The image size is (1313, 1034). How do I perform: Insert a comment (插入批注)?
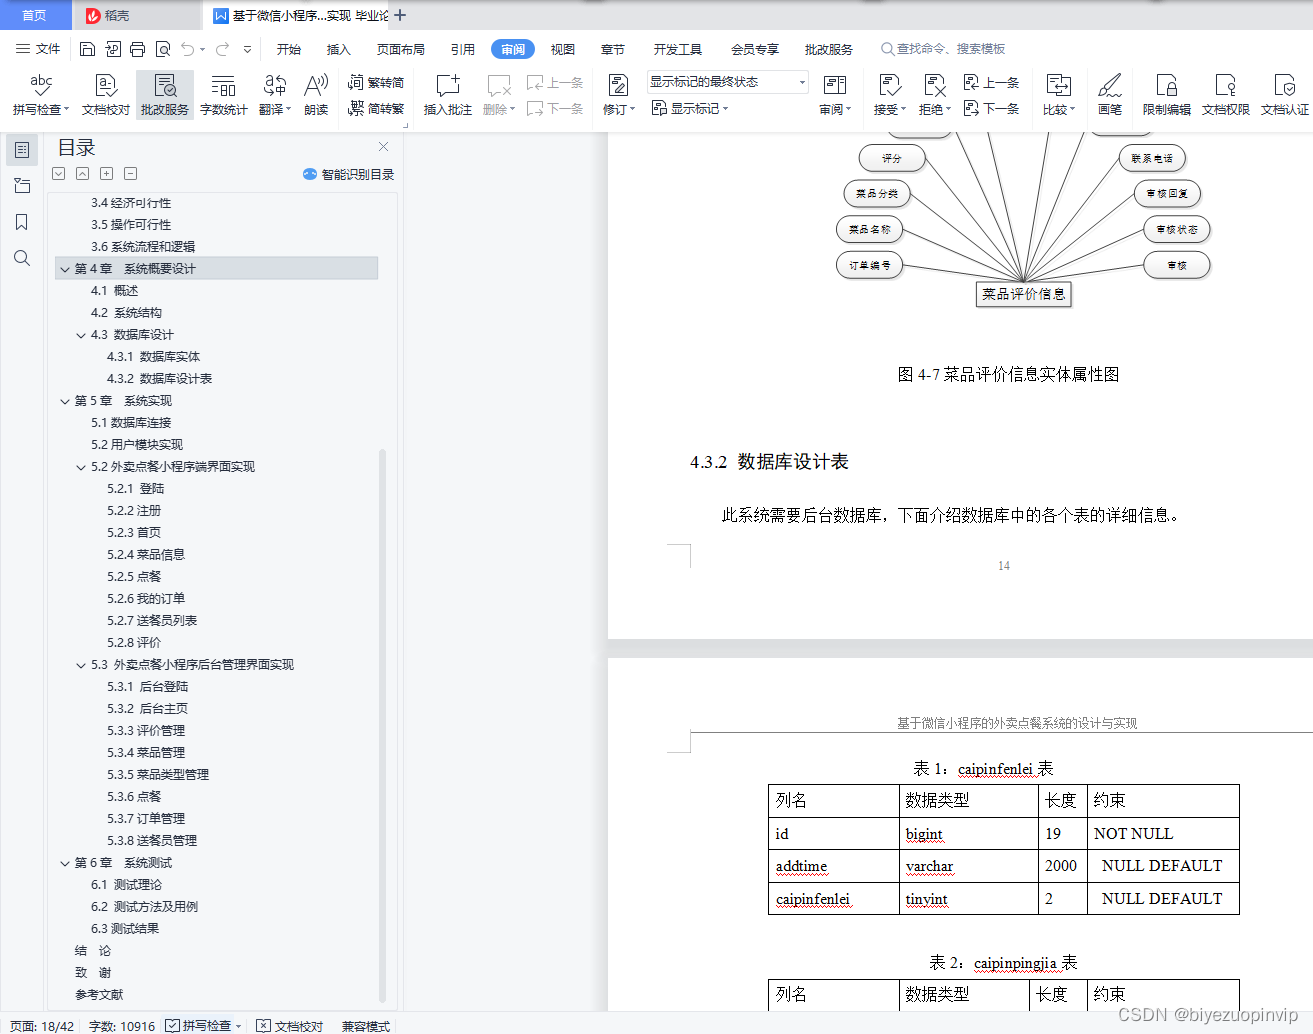tap(447, 95)
